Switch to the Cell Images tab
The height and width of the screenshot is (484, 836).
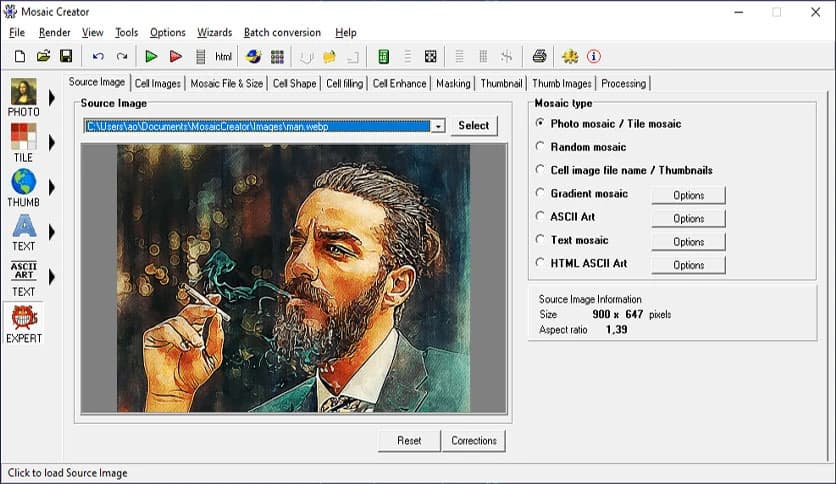[158, 84]
